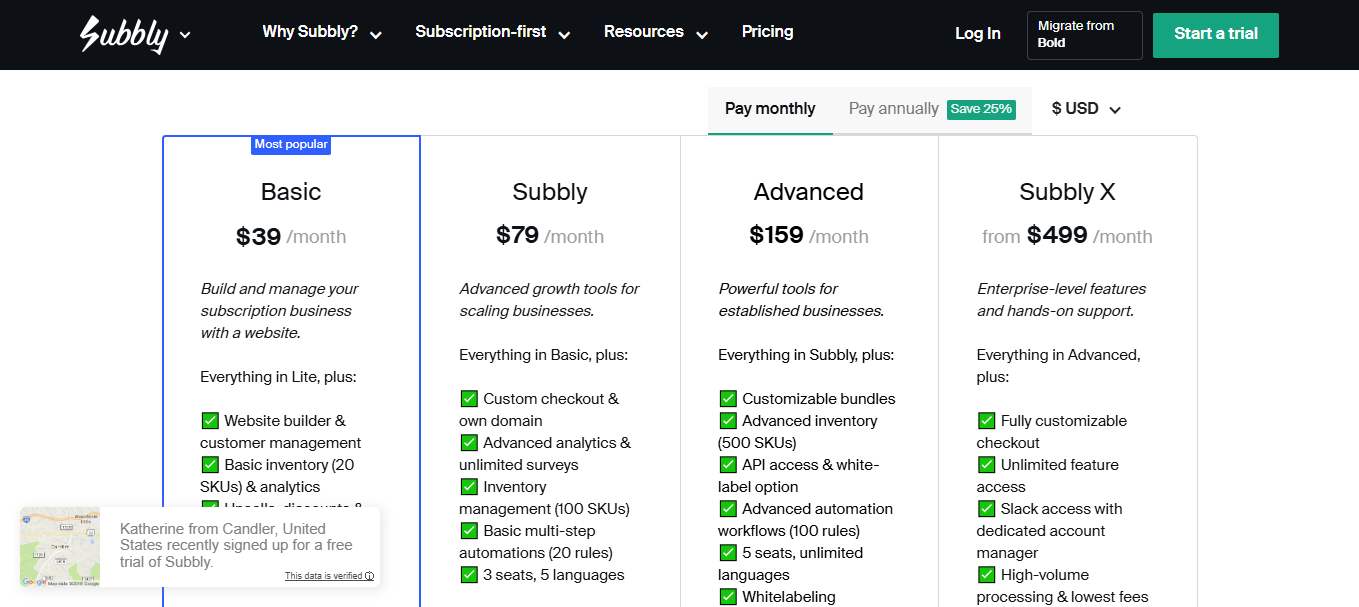The image size is (1359, 607).
Task: Switch billing to Pay annually
Action: pos(893,109)
